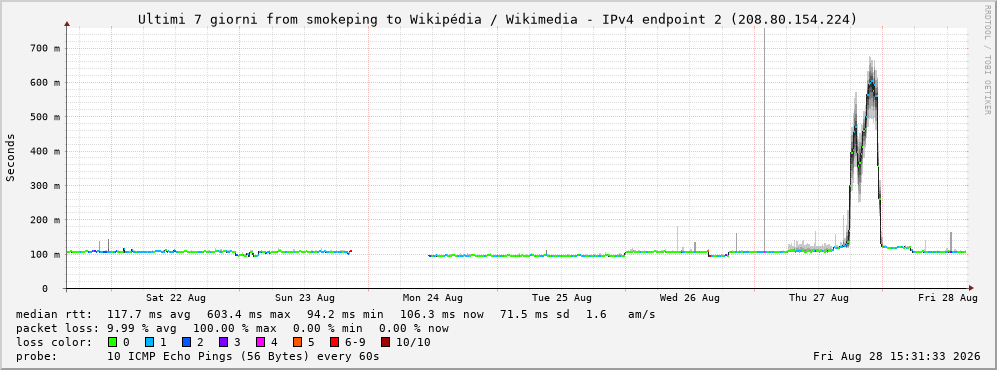The height and width of the screenshot is (370, 997).
Task: Click the green loss color 0 swatch
Action: tap(114, 343)
